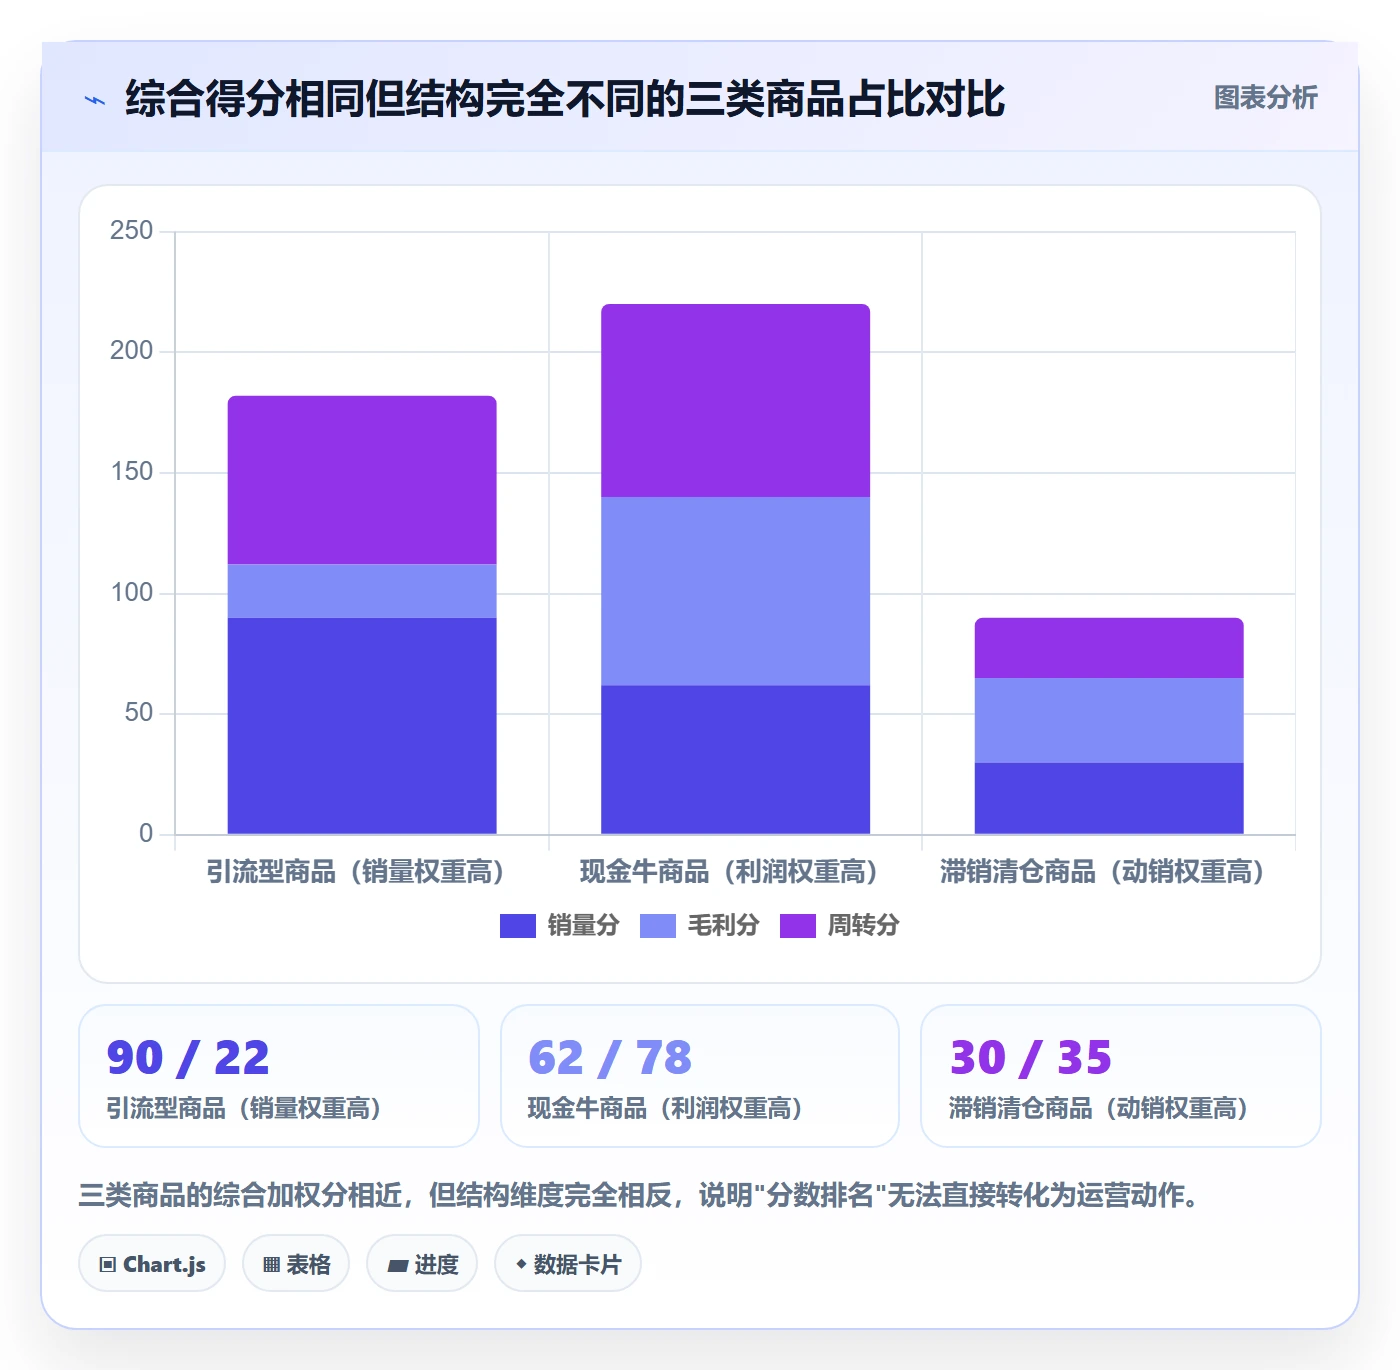Click the chart title 综合得分相同但结构完全不同的三类商品占比对比

coord(565,99)
